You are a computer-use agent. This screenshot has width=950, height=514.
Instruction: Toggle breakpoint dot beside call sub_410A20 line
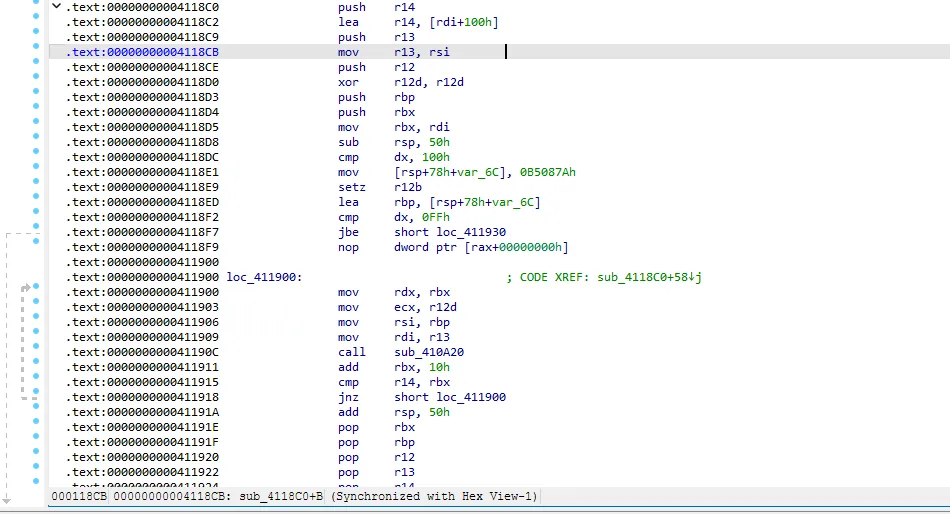(36, 346)
